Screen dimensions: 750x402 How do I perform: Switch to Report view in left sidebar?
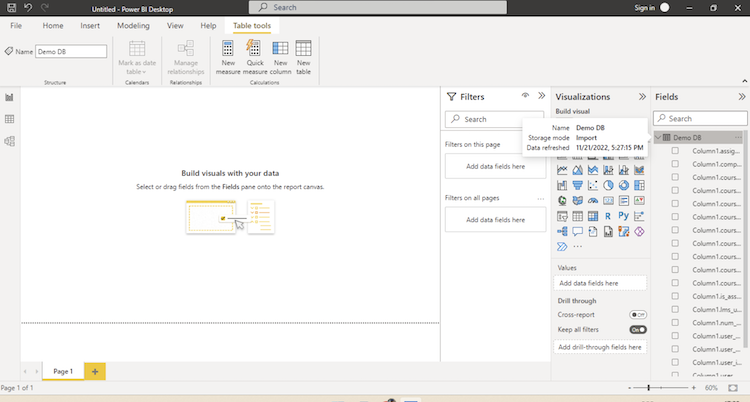[x=10, y=97]
